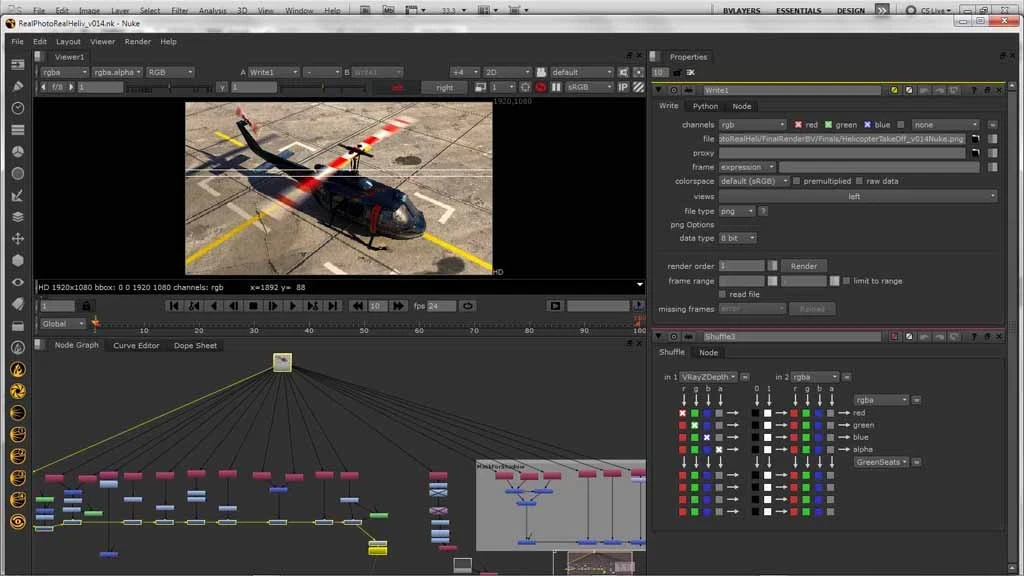Click the Merge nodes layers icon
Screen dimensions: 1024x576
(x=18, y=217)
